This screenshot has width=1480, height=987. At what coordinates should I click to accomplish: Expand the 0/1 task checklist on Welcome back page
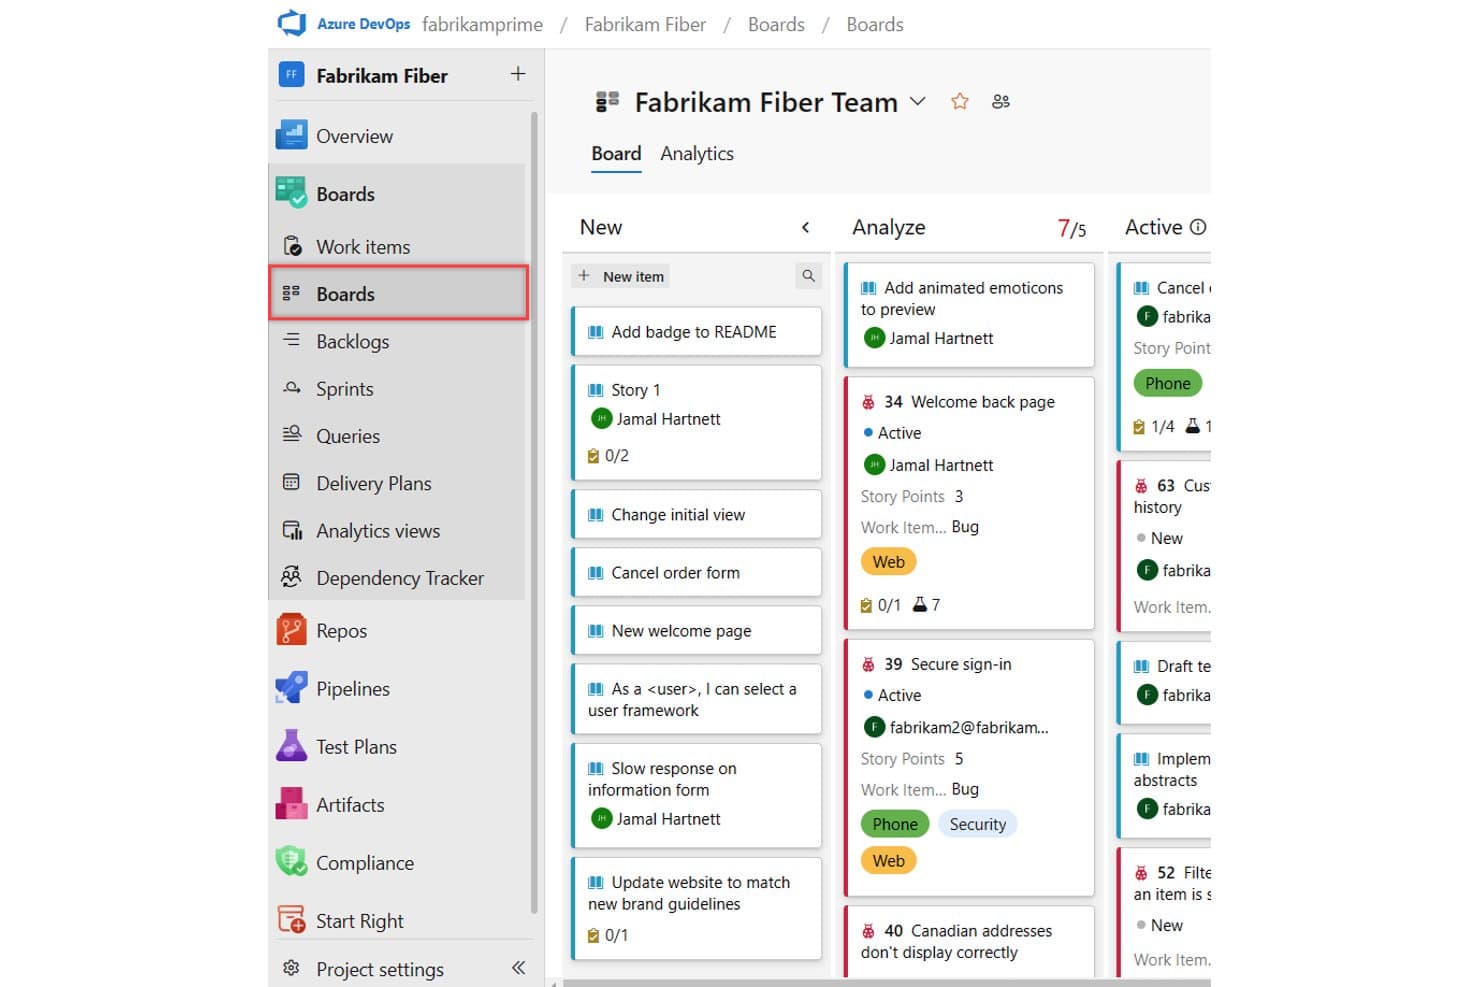[x=881, y=605]
